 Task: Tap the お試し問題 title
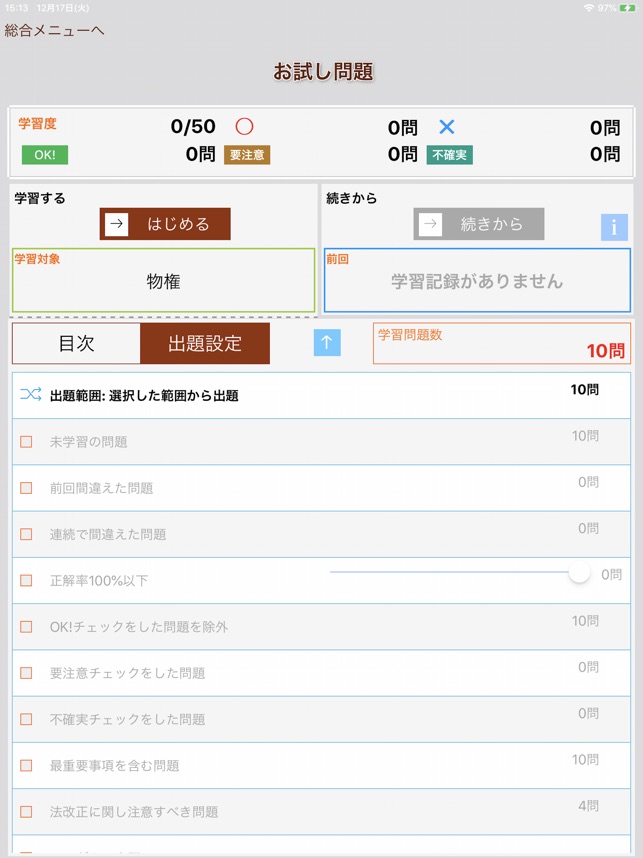pos(323,72)
